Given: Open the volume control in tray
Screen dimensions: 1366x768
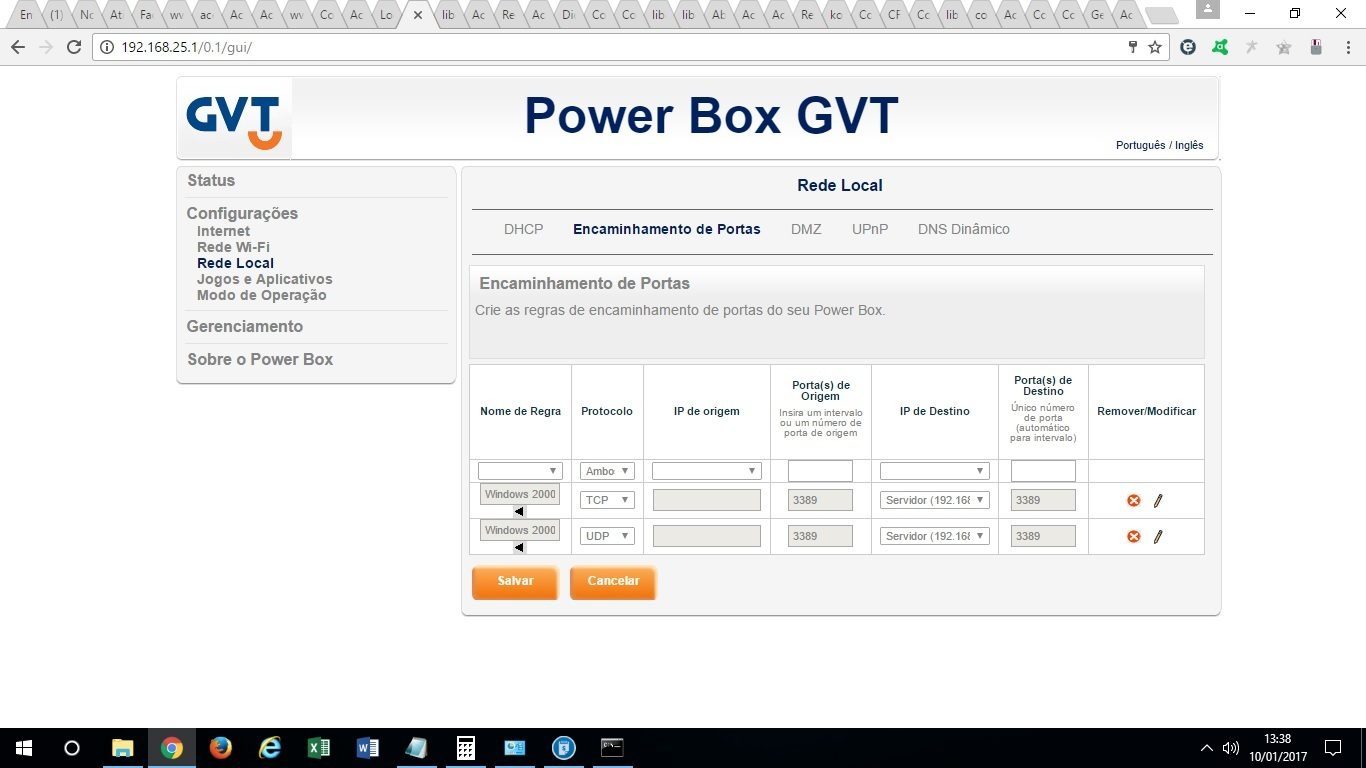Looking at the screenshot, I should pyautogui.click(x=1231, y=748).
